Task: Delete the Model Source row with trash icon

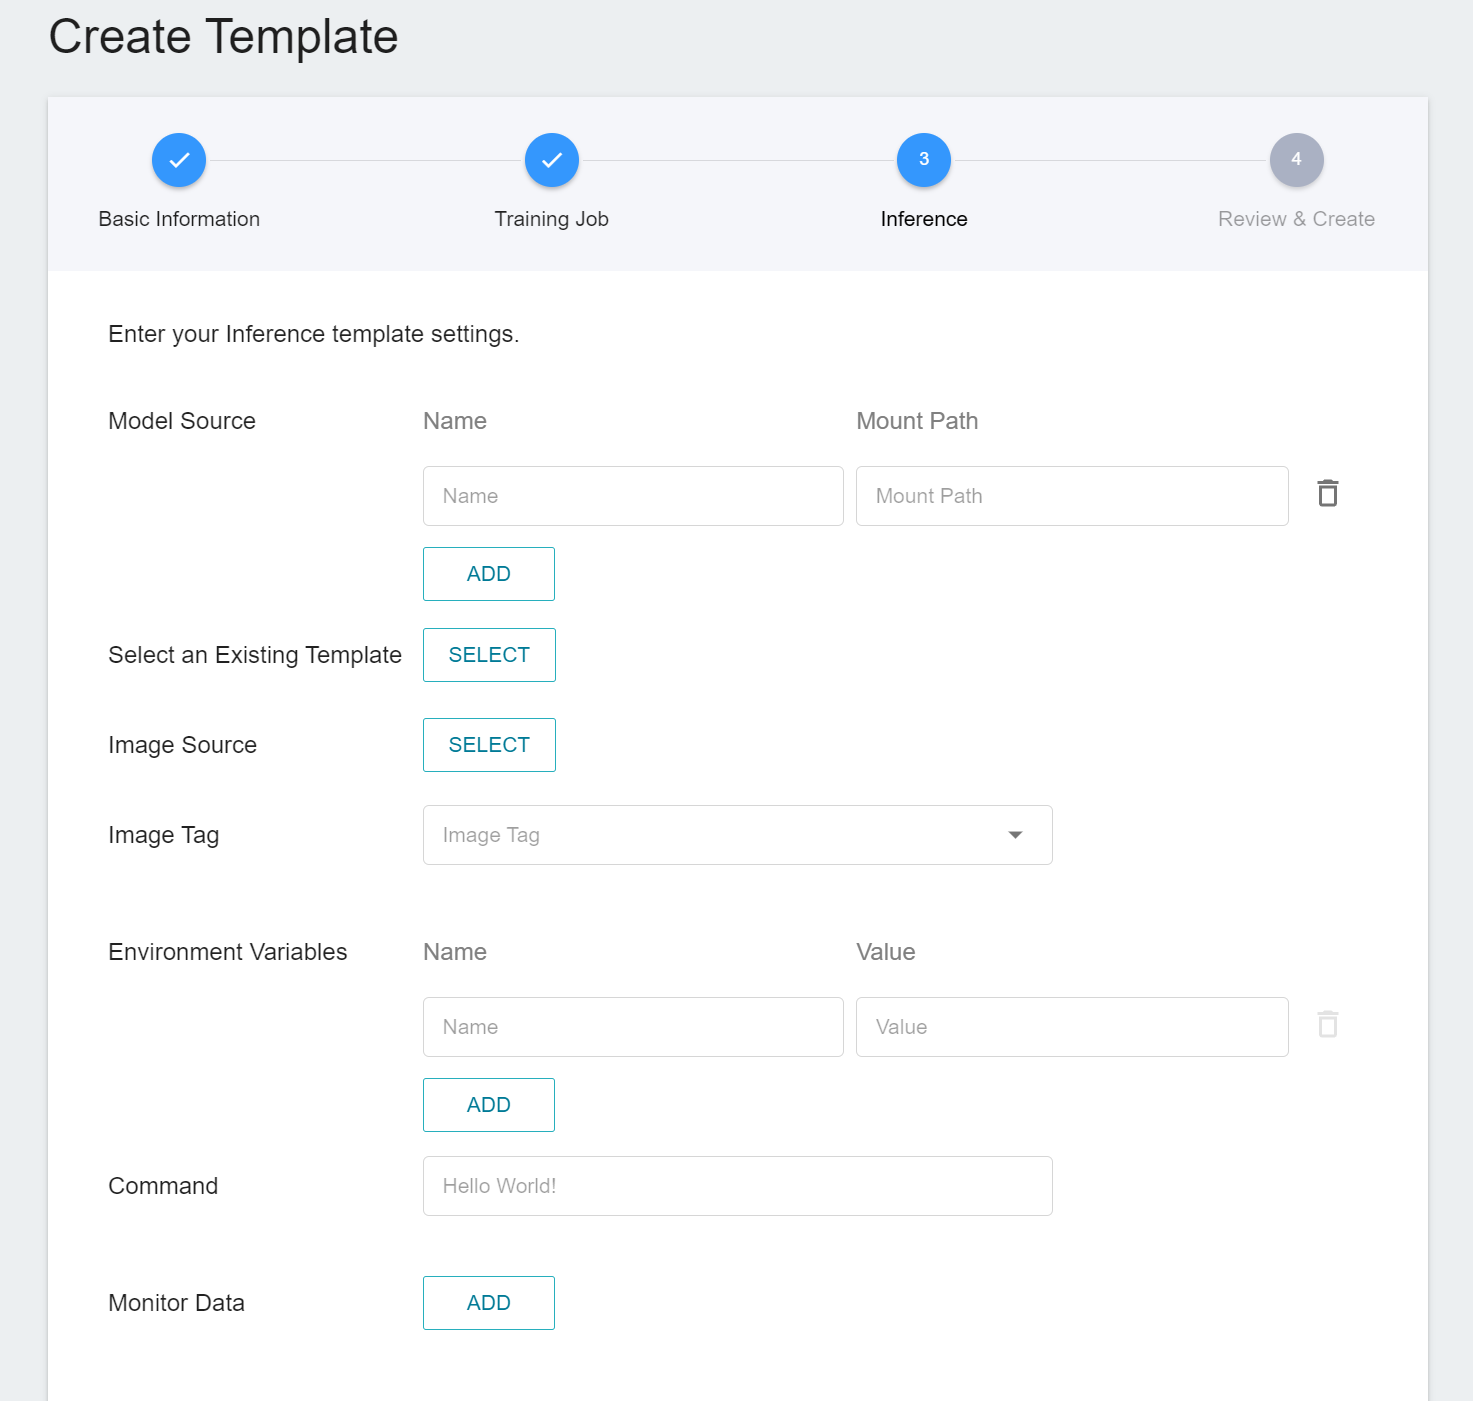Action: tap(1327, 493)
